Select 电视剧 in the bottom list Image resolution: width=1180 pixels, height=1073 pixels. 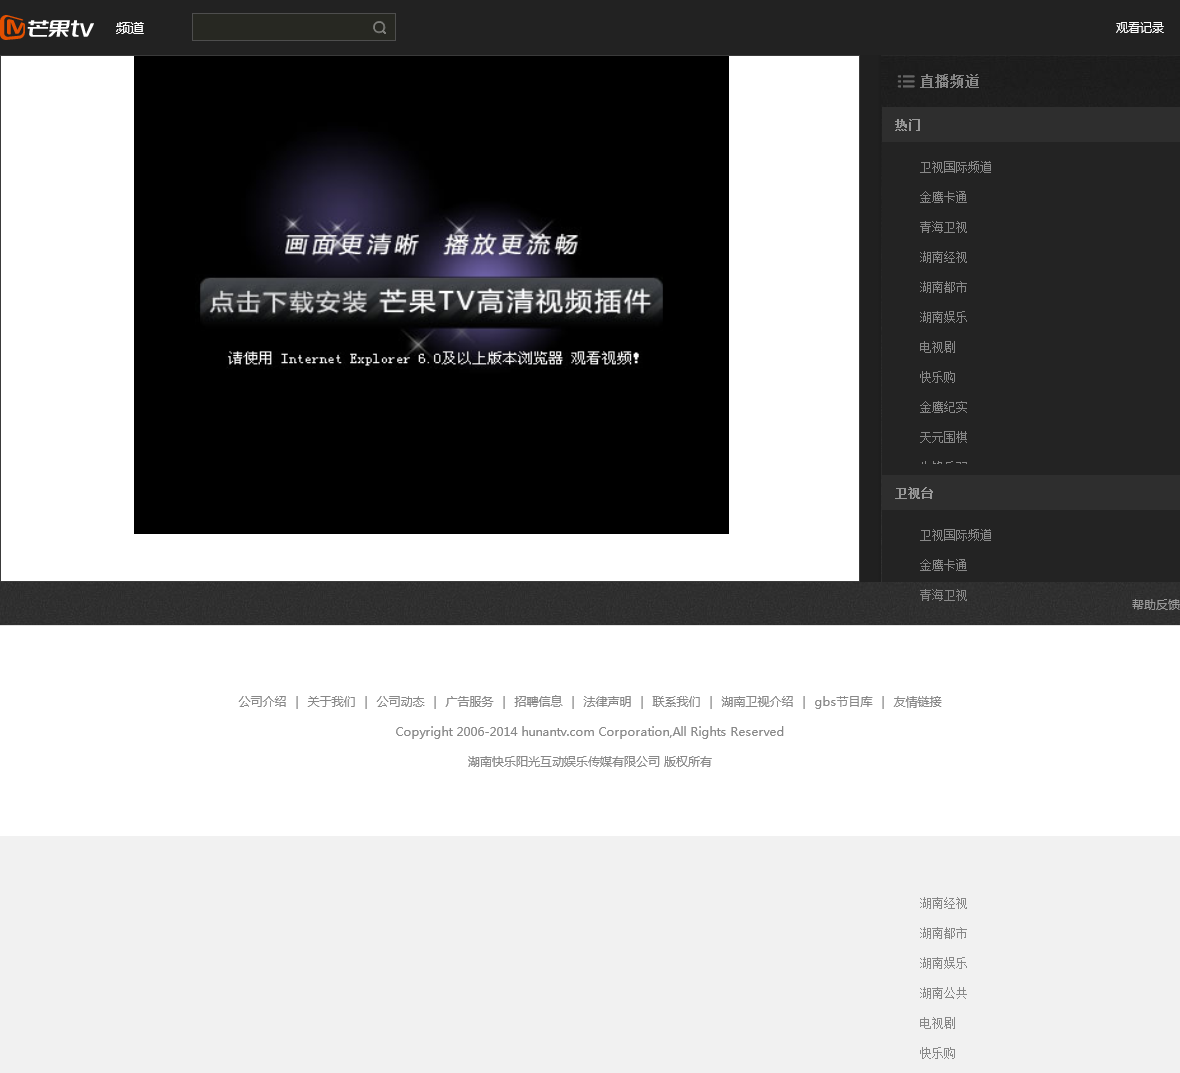click(x=937, y=1023)
